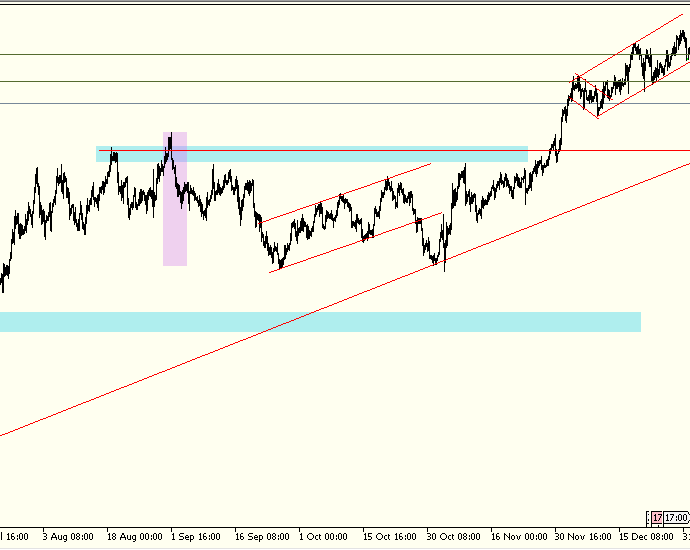Click the 1 Sep 16:00 time label
Viewport: 690px width, 550px height.
(x=196, y=537)
